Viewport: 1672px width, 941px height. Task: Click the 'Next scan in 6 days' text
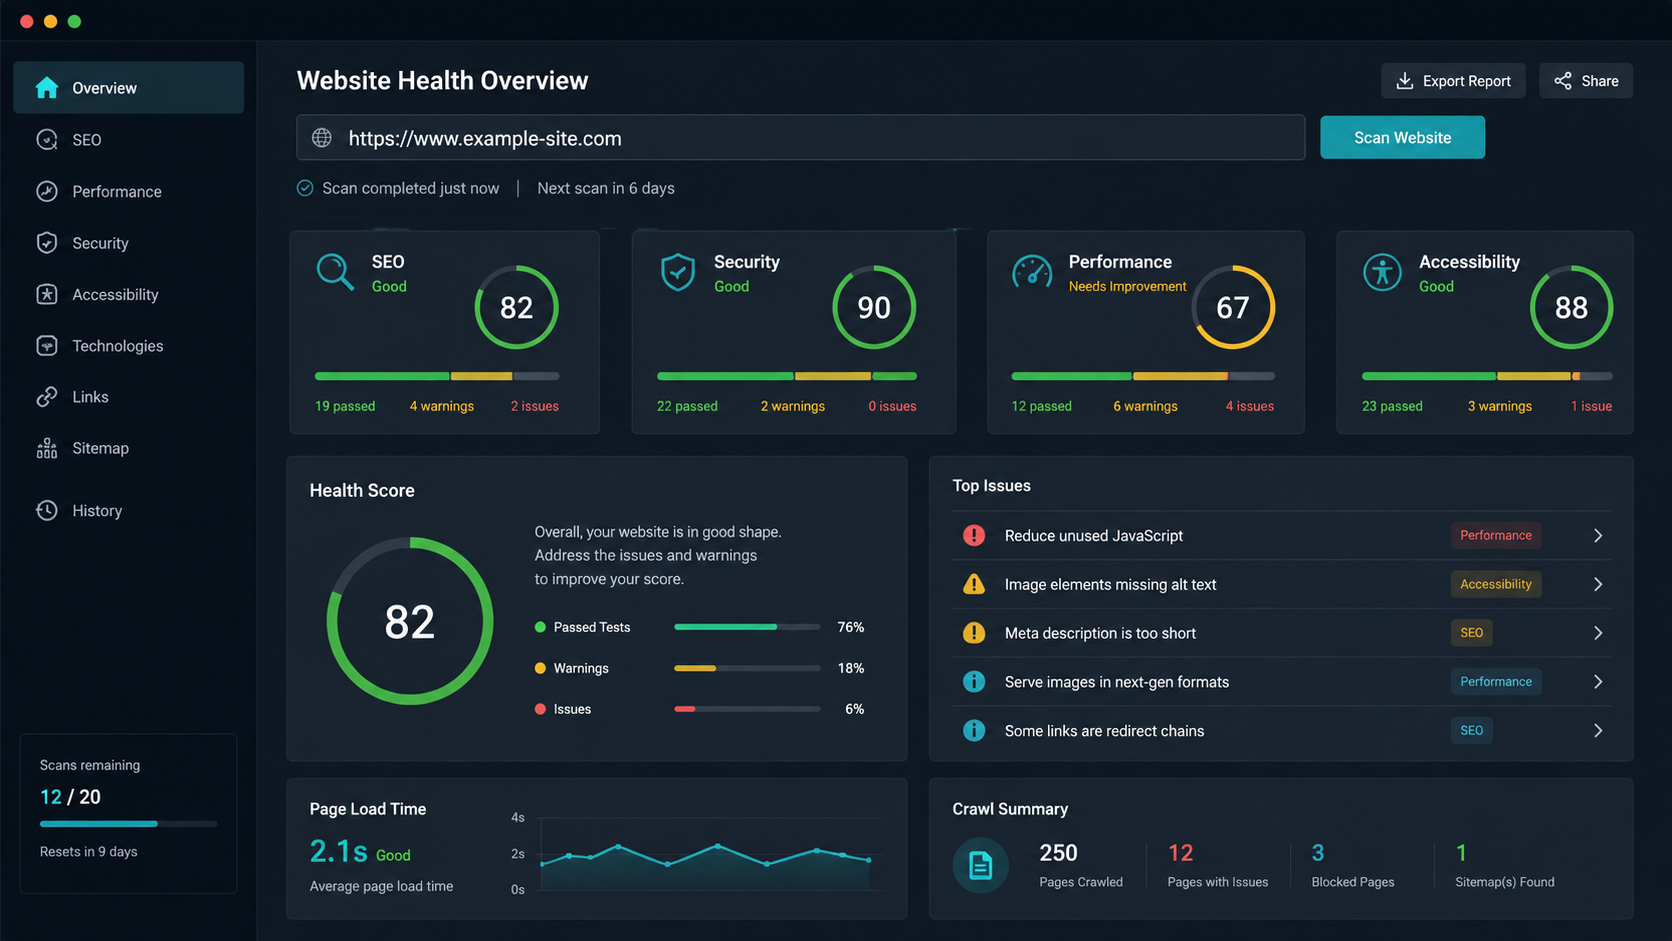(x=606, y=188)
